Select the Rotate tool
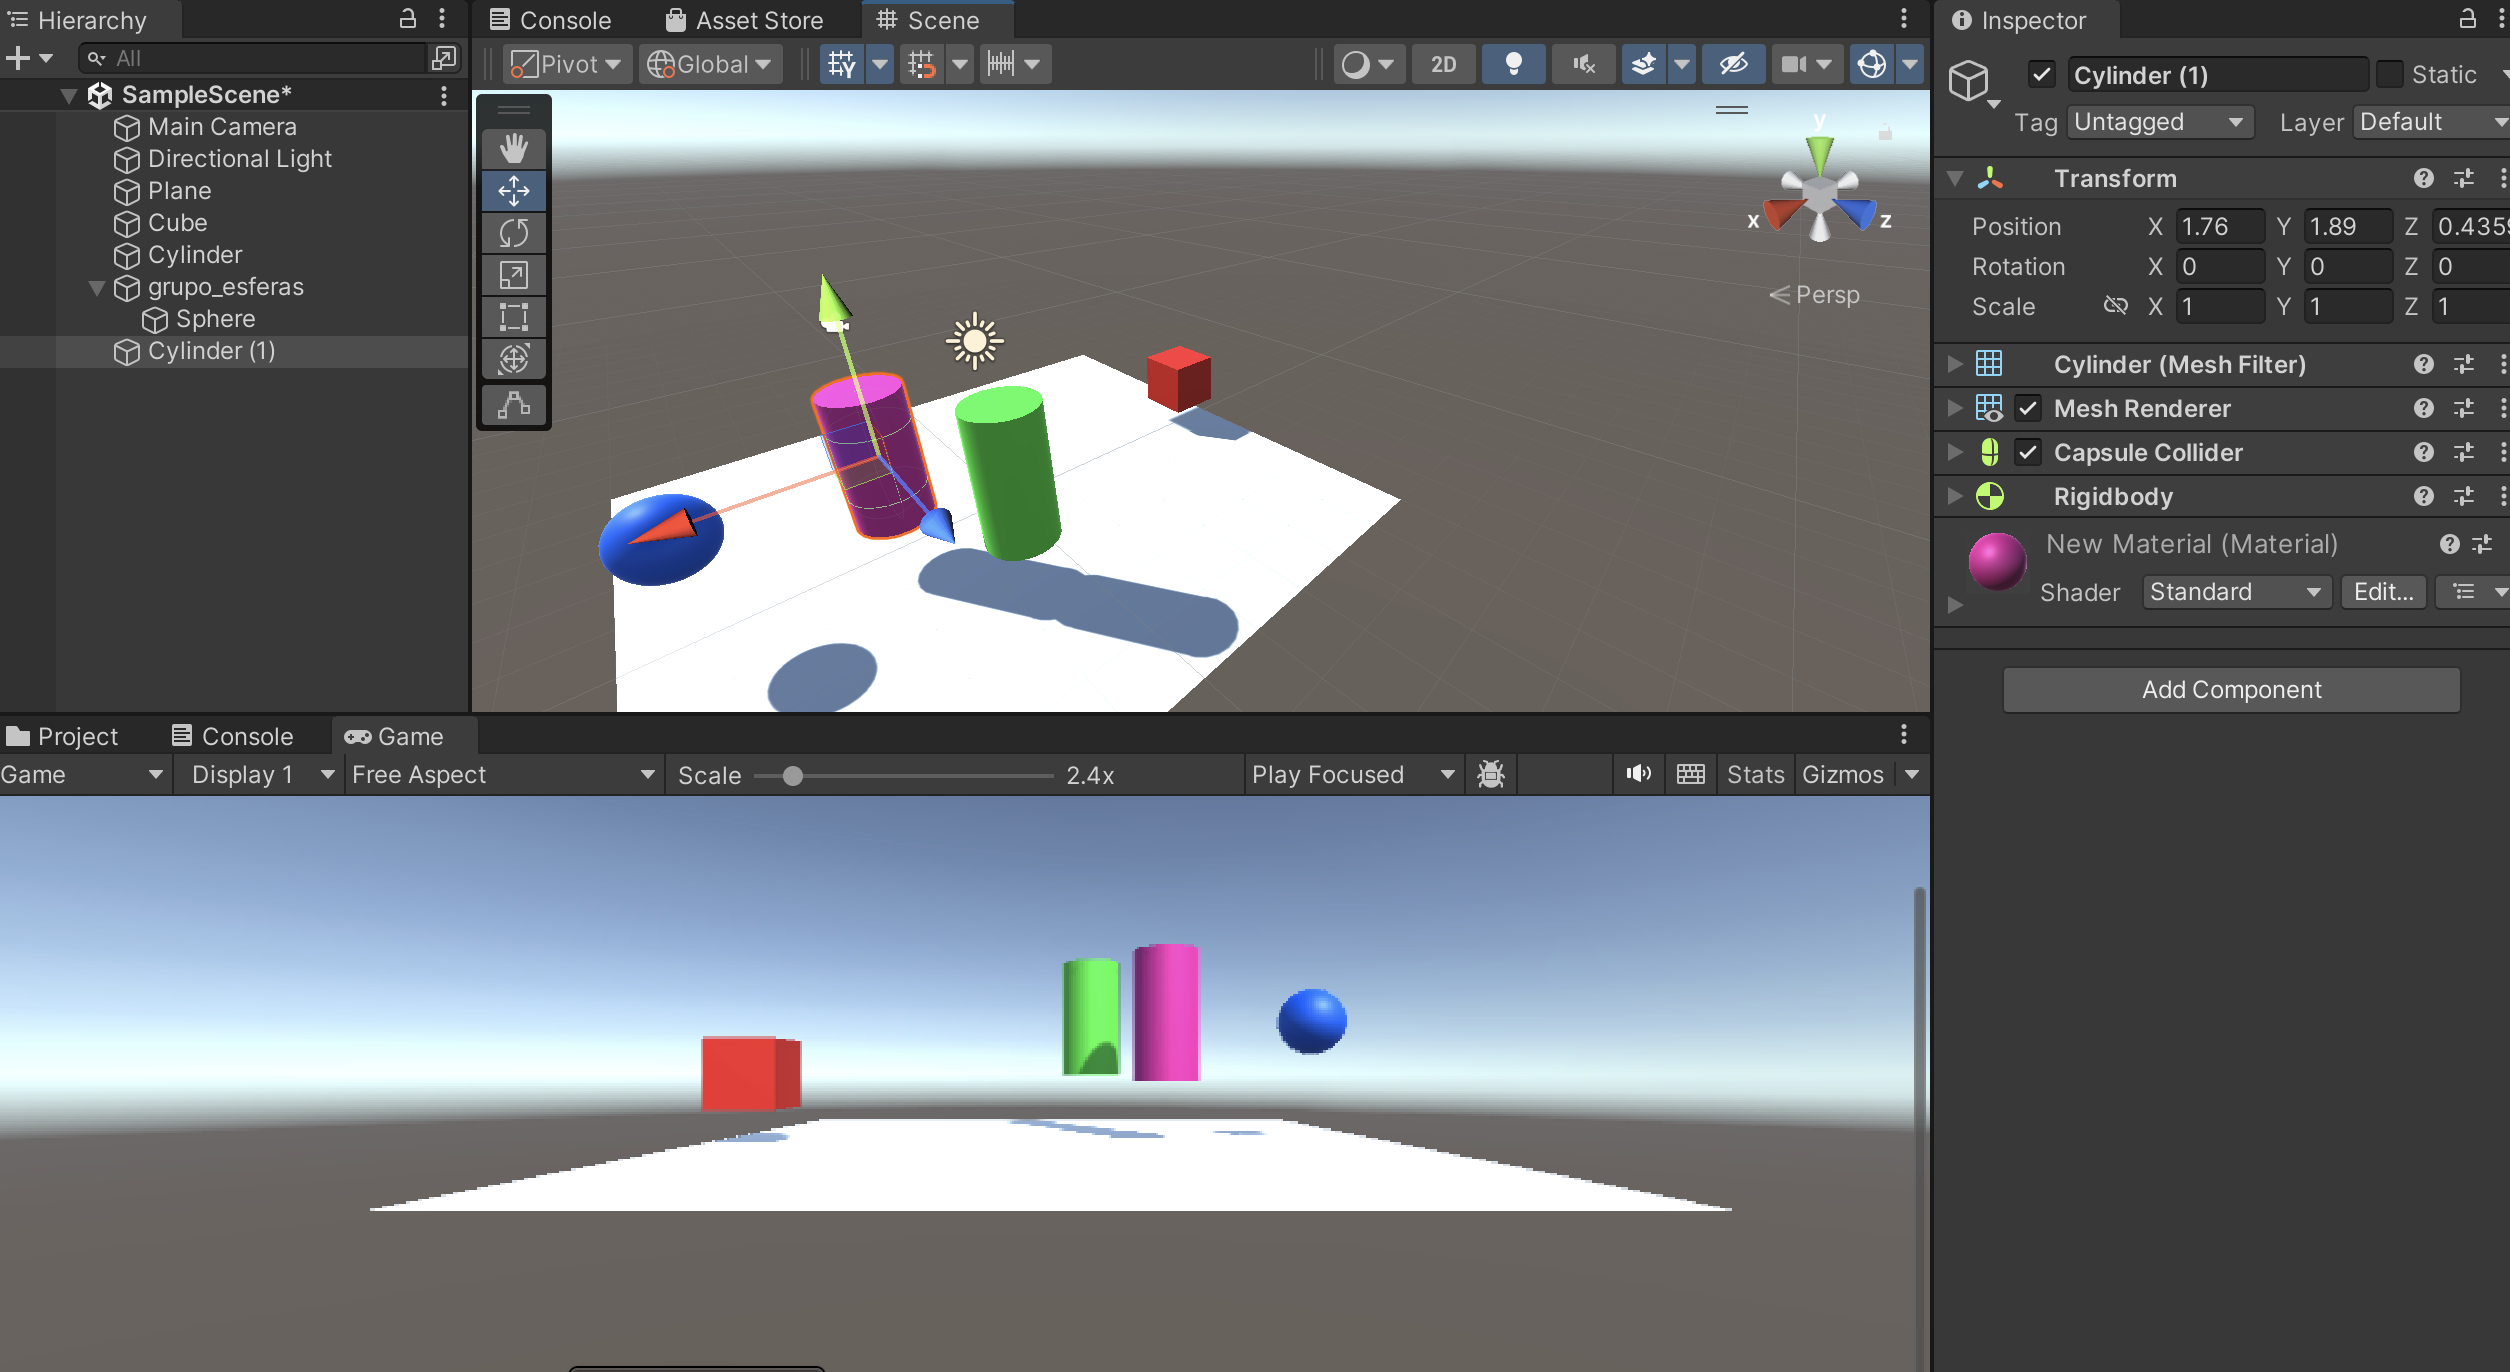 514,233
